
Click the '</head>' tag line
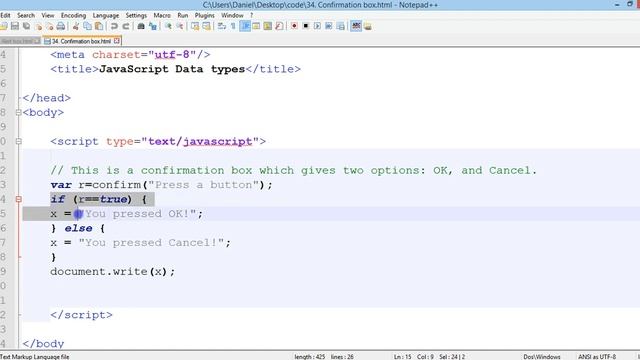pyautogui.click(x=47, y=98)
